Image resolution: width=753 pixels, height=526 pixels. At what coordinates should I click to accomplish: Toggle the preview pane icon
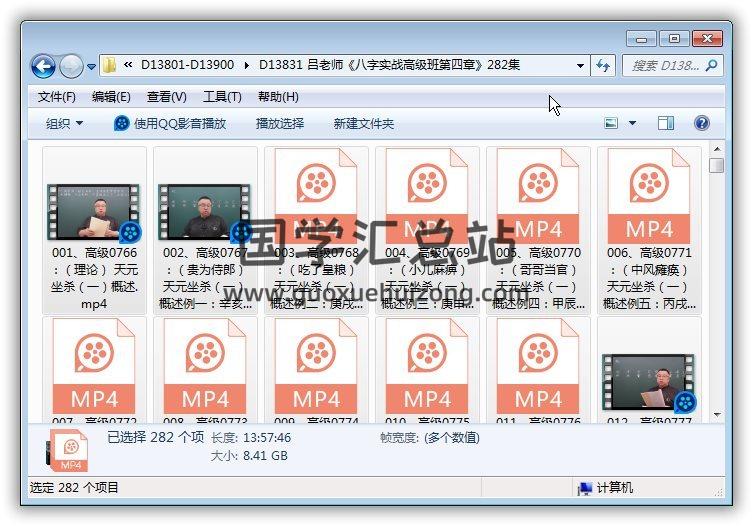(666, 123)
